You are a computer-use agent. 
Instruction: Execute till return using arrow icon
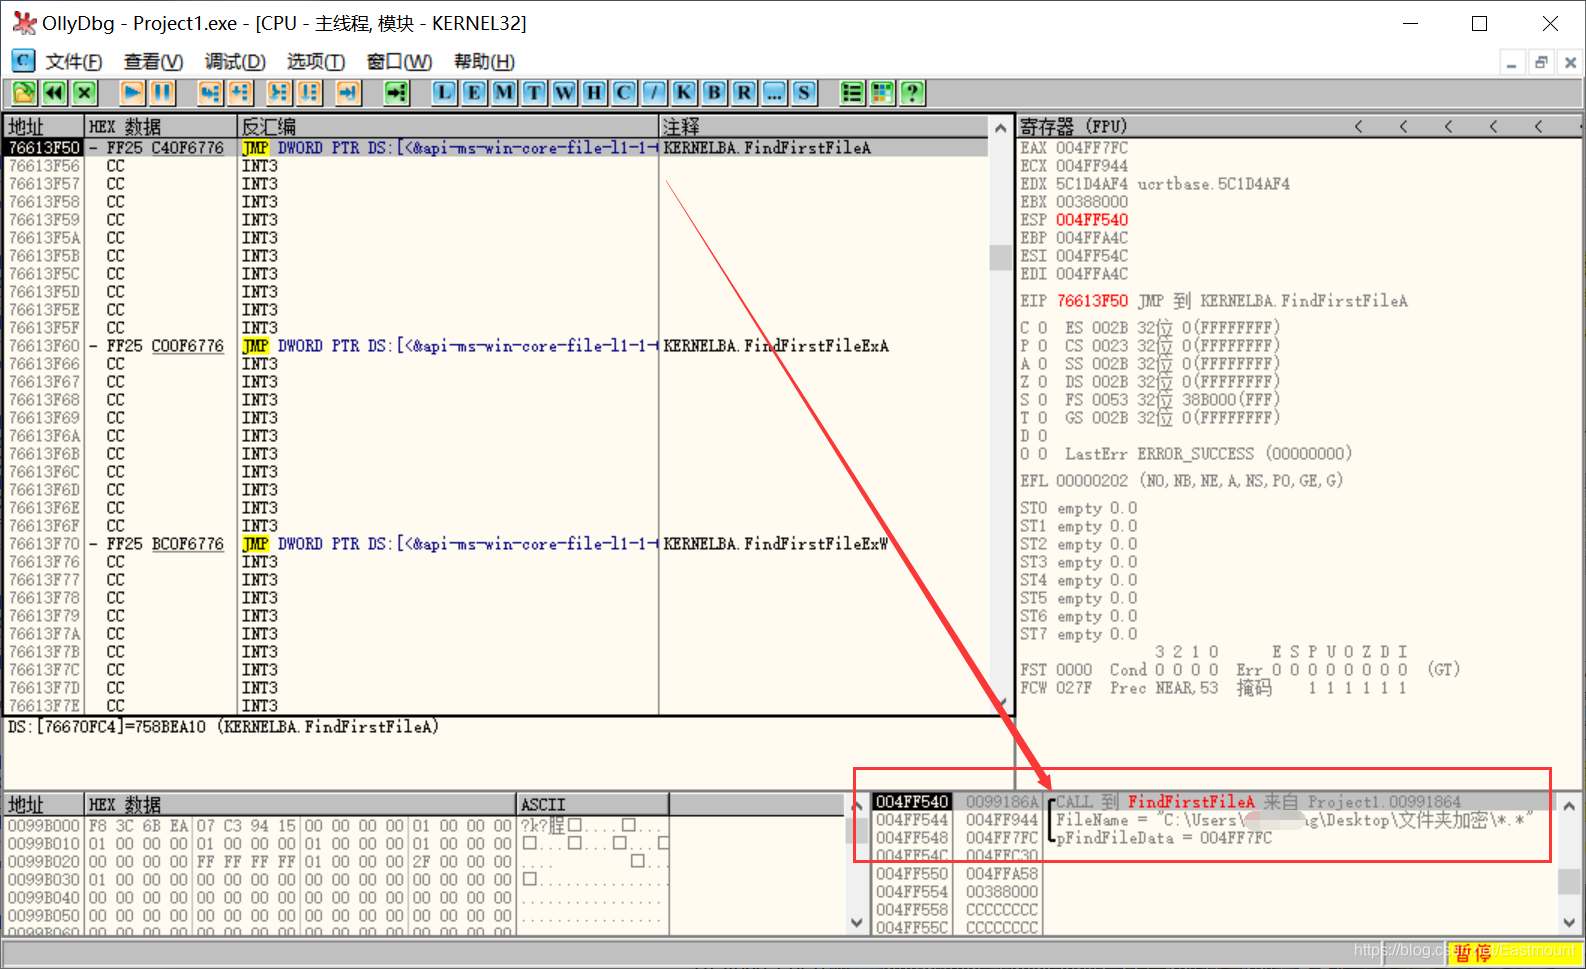coord(348,93)
